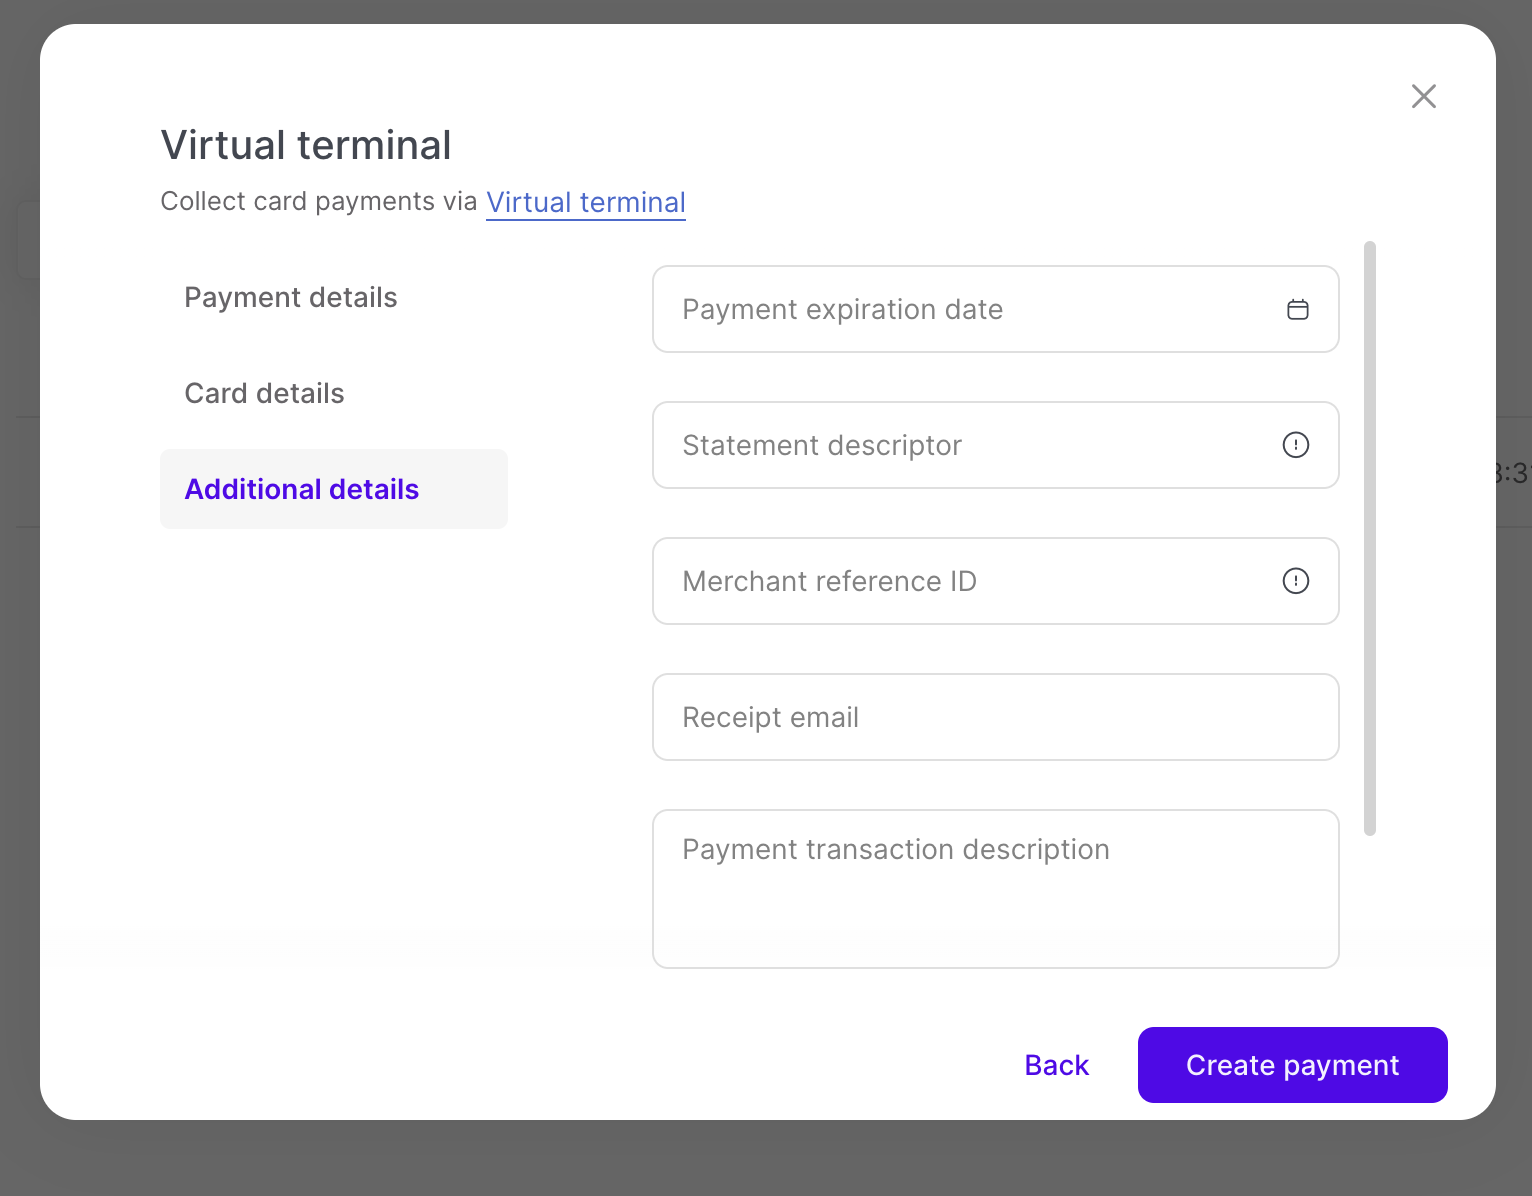This screenshot has height=1196, width=1532.
Task: Click the Receipt email field
Action: click(x=995, y=717)
